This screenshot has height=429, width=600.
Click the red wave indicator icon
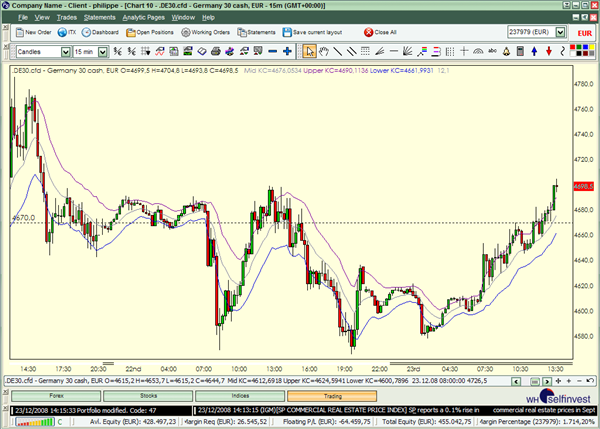[x=160, y=51]
